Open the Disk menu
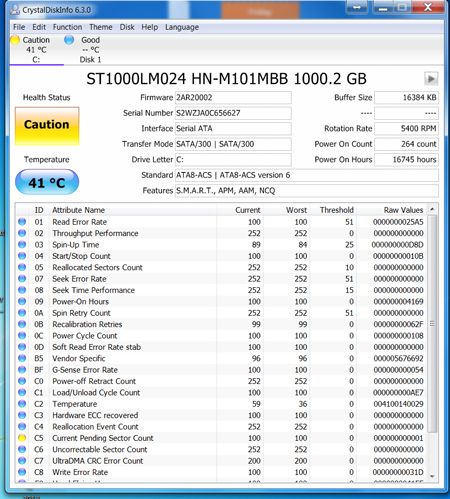The image size is (450, 499). [x=127, y=27]
